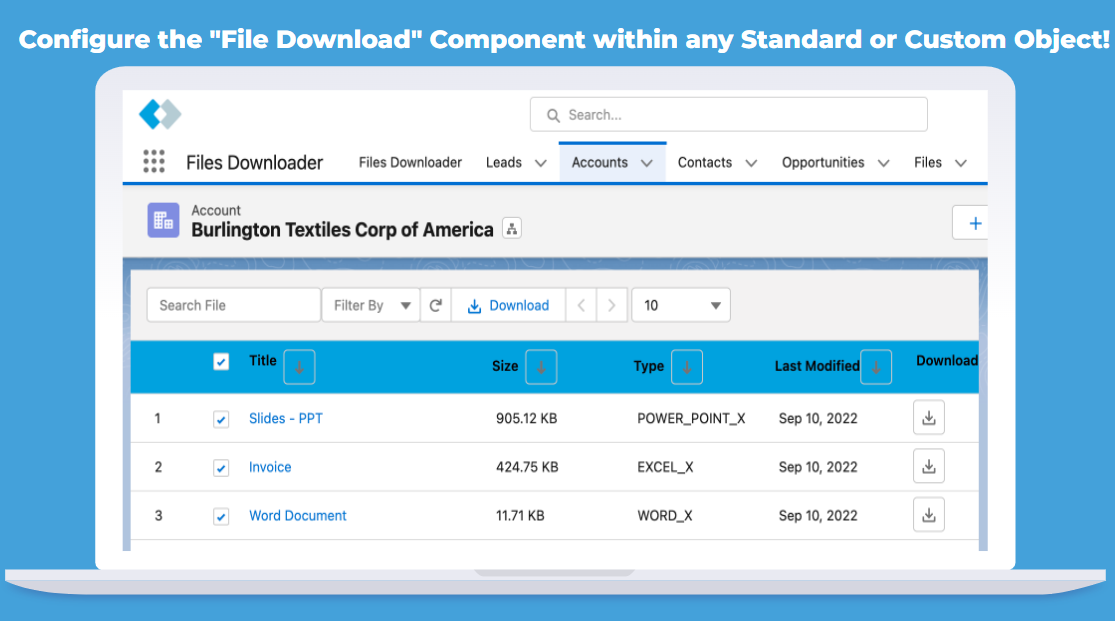Click download icon for Word Document row
The width and height of the screenshot is (1115, 621).
click(928, 515)
